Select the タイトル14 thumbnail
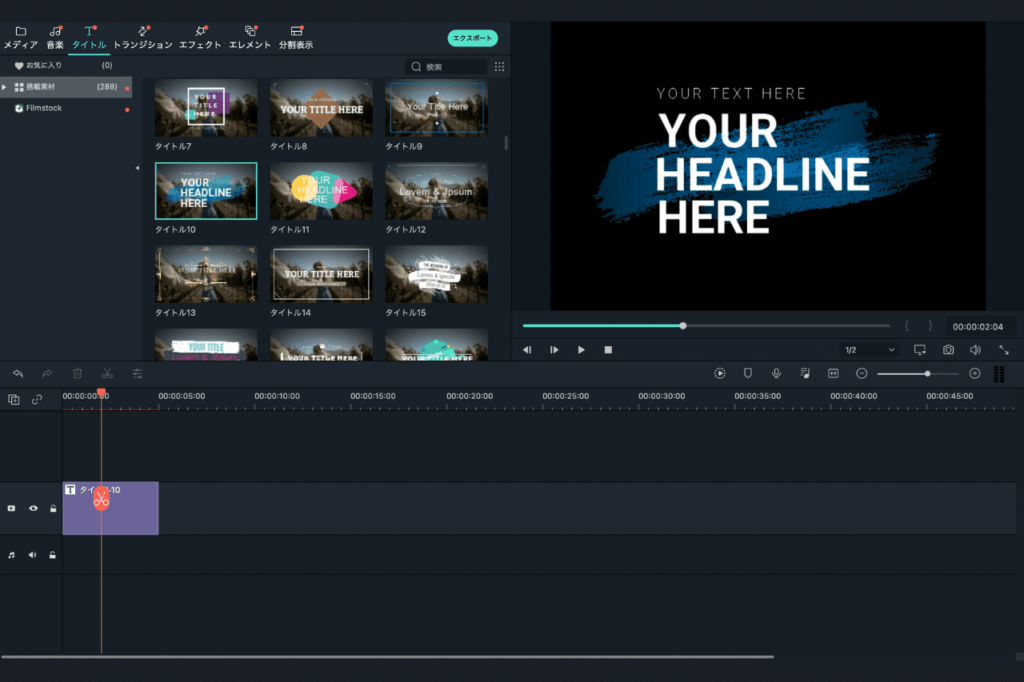The width and height of the screenshot is (1024, 682). point(321,274)
